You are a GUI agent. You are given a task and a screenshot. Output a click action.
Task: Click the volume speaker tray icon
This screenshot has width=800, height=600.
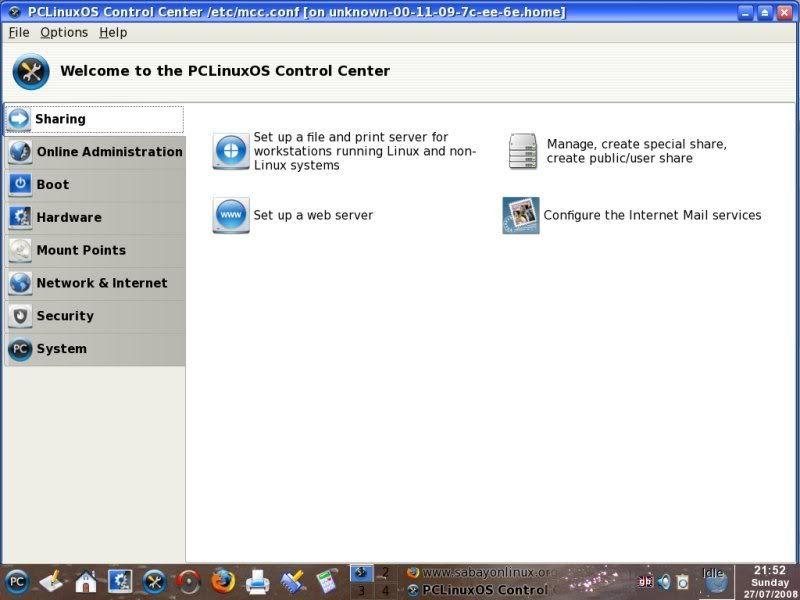[x=664, y=582]
